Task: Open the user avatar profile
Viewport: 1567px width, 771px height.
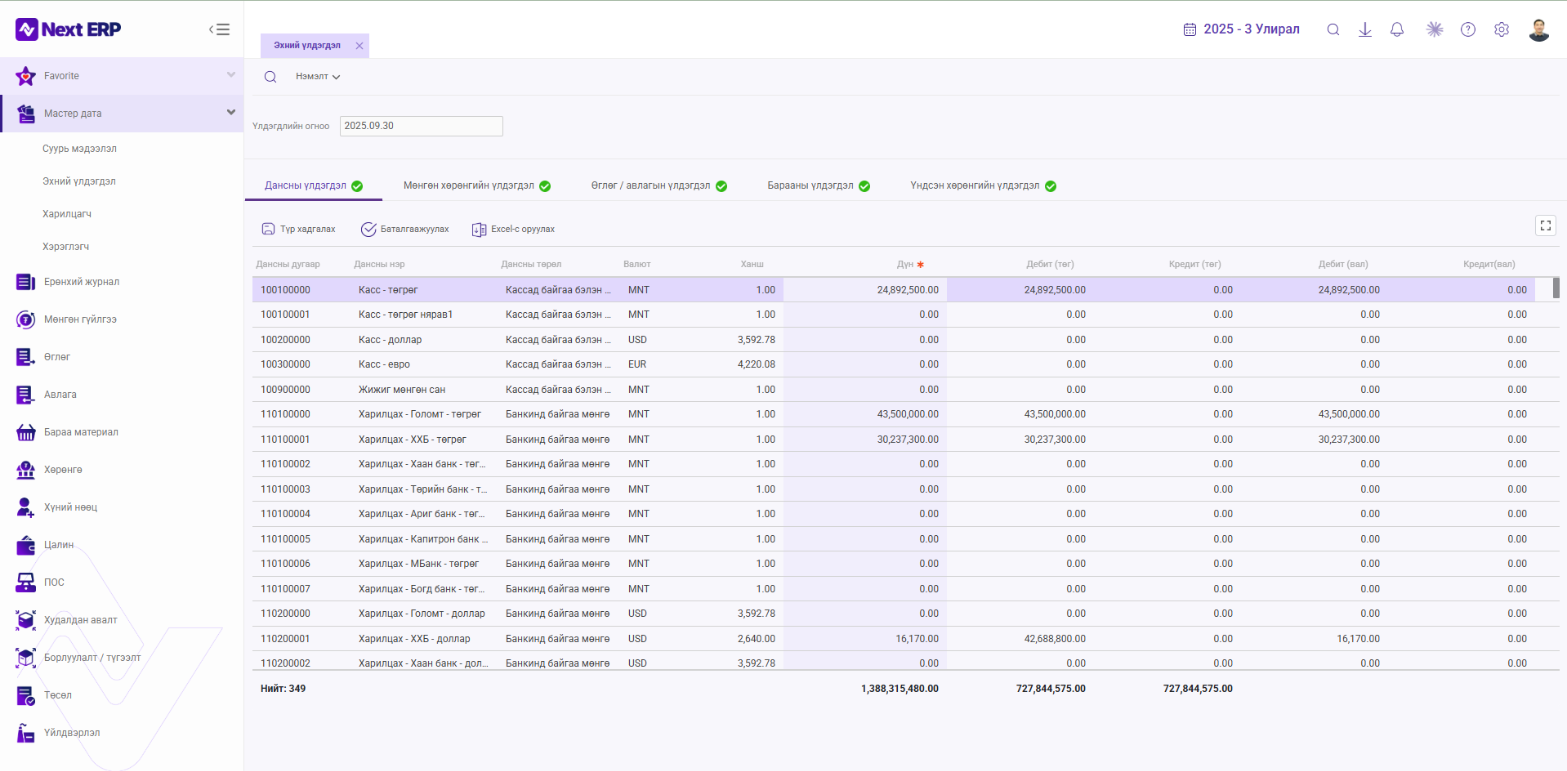Action: click(1539, 29)
